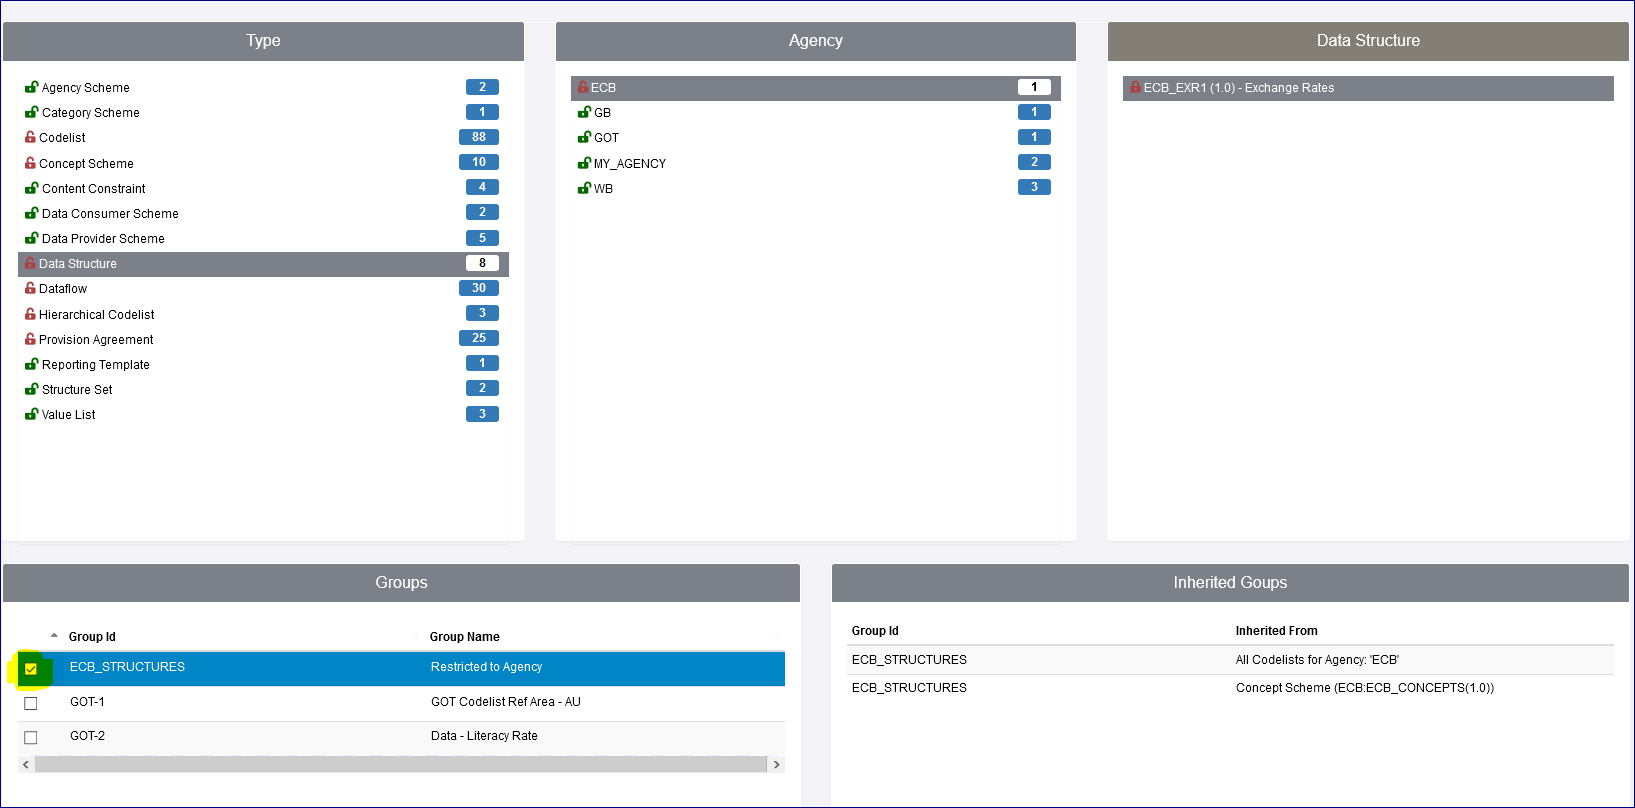Viewport: 1635px width, 808px height.
Task: Click the Groups table horizontal scrollbar track
Action: tap(400, 764)
